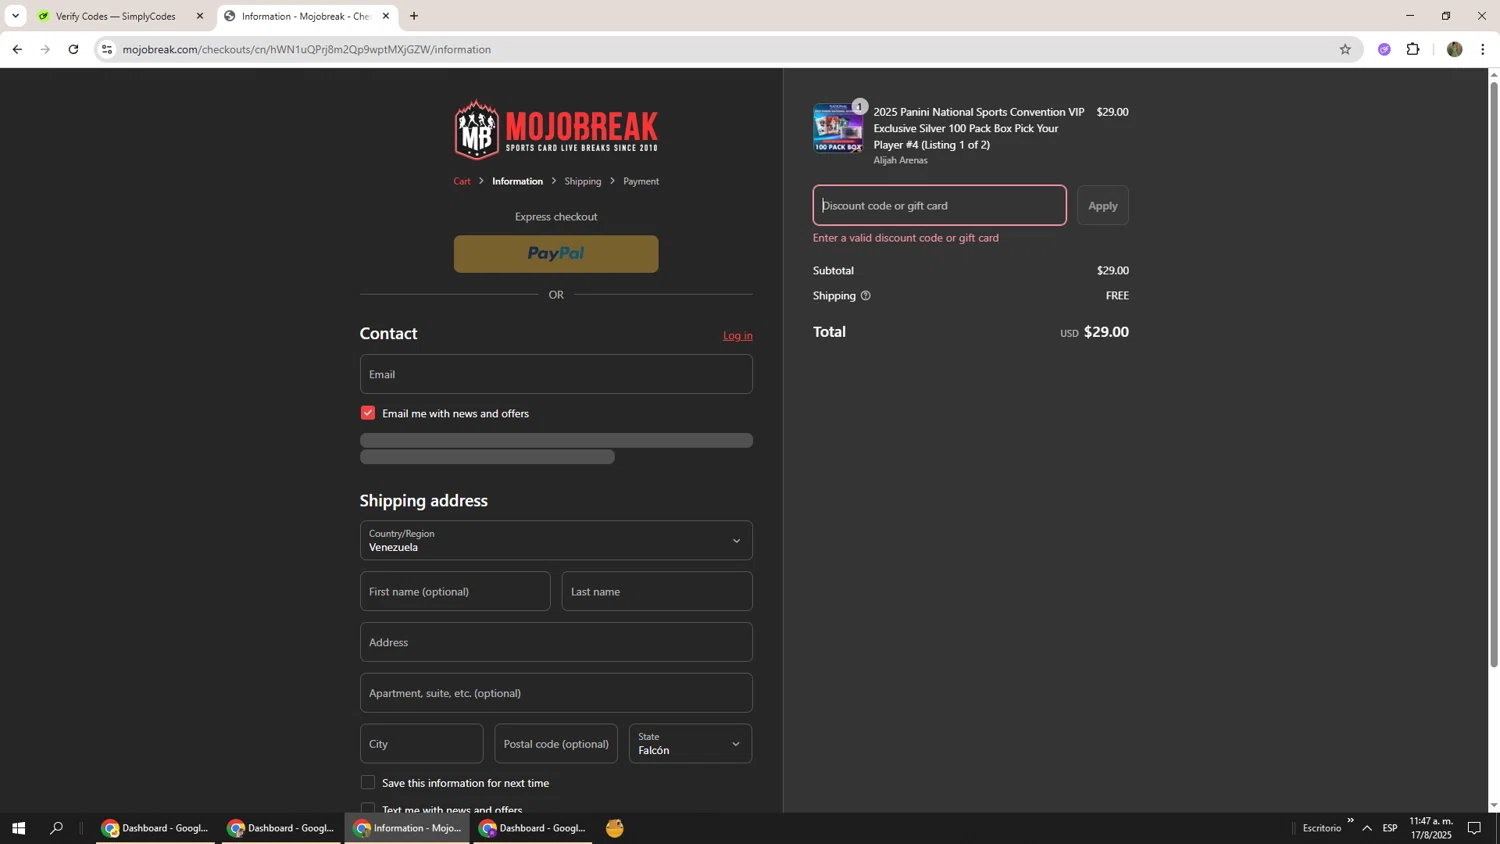Click the page vertical scrollbar
This screenshot has height=844, width=1500.
coord(1494,375)
